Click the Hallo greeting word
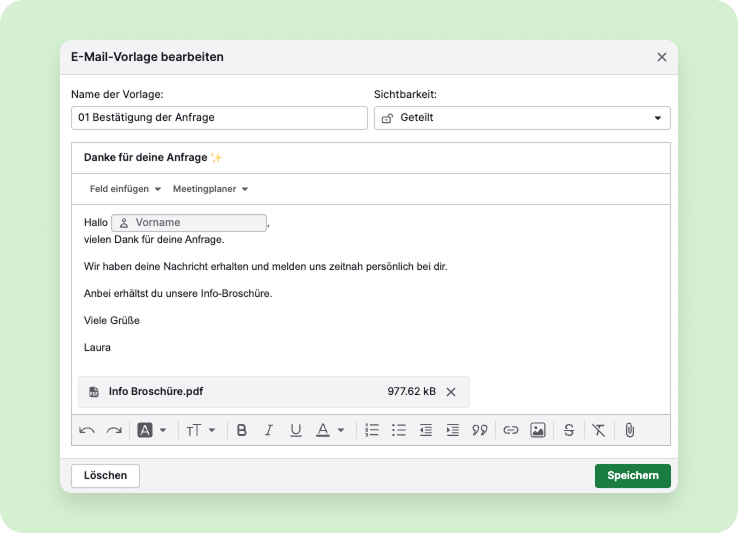The image size is (738, 533). (x=96, y=222)
